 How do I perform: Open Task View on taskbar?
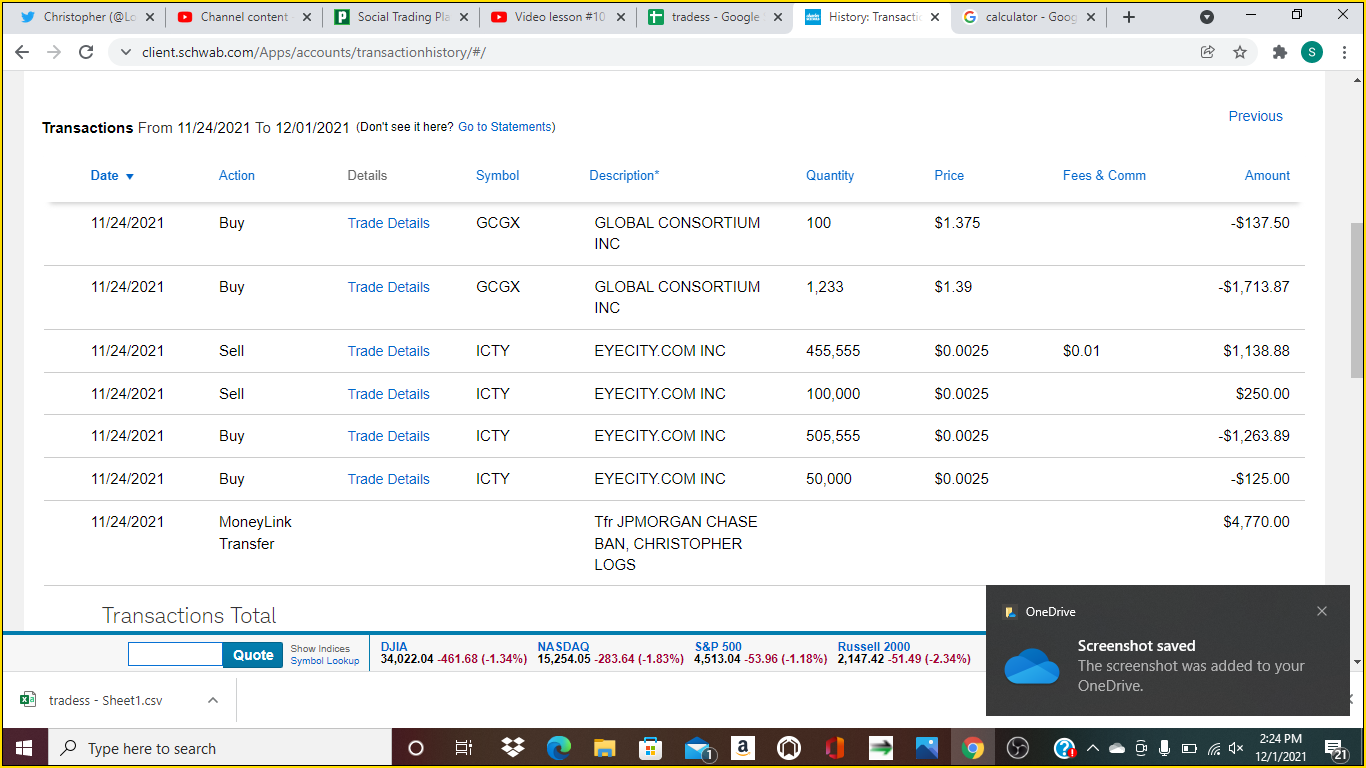(463, 748)
